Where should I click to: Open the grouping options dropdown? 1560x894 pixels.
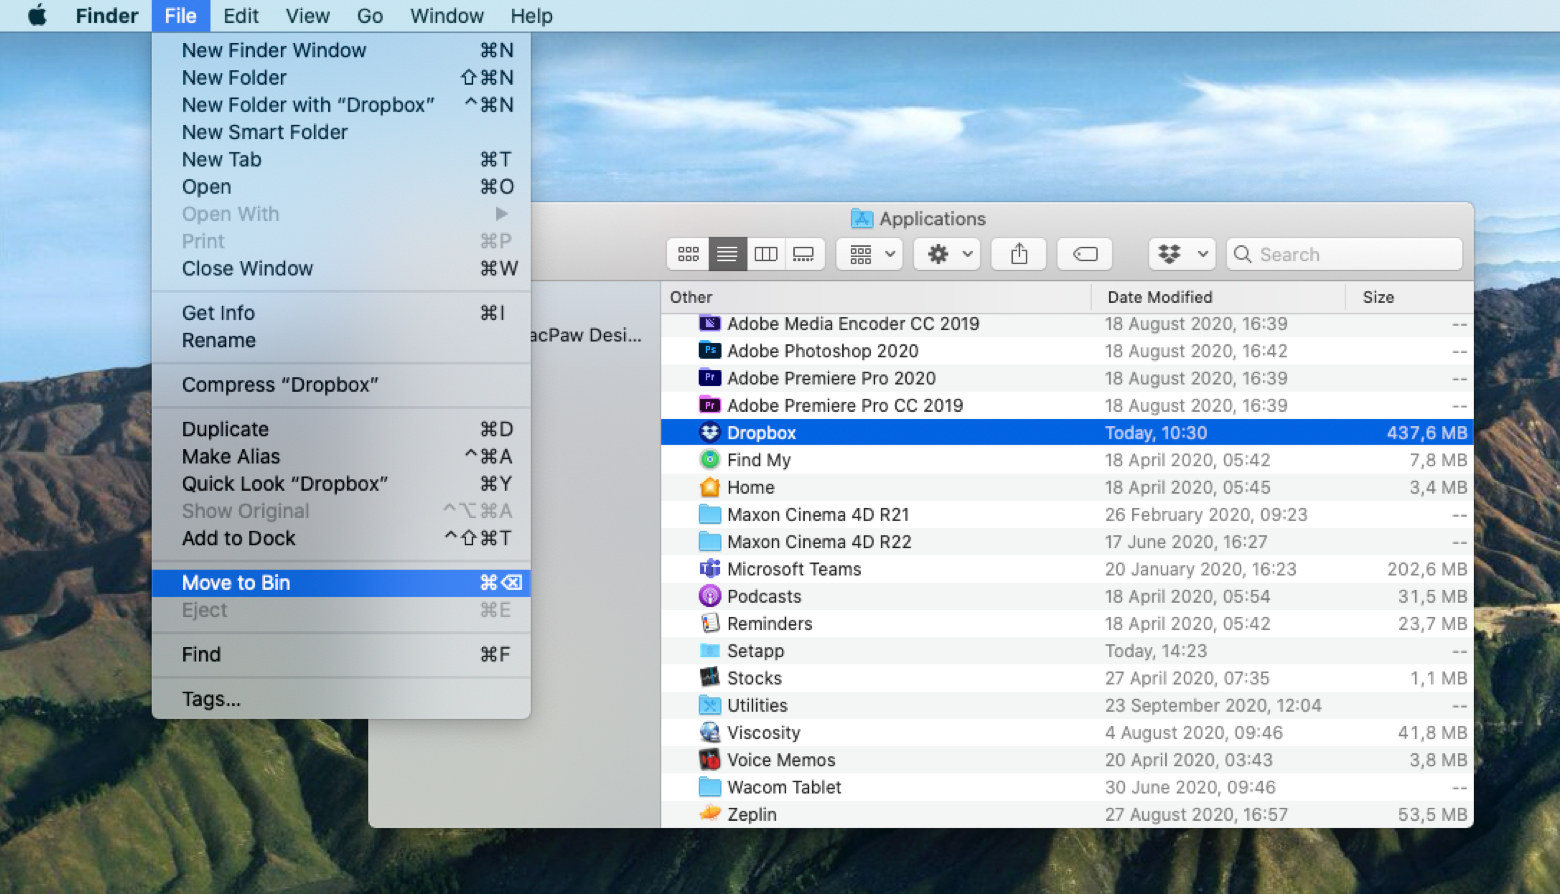click(x=868, y=254)
